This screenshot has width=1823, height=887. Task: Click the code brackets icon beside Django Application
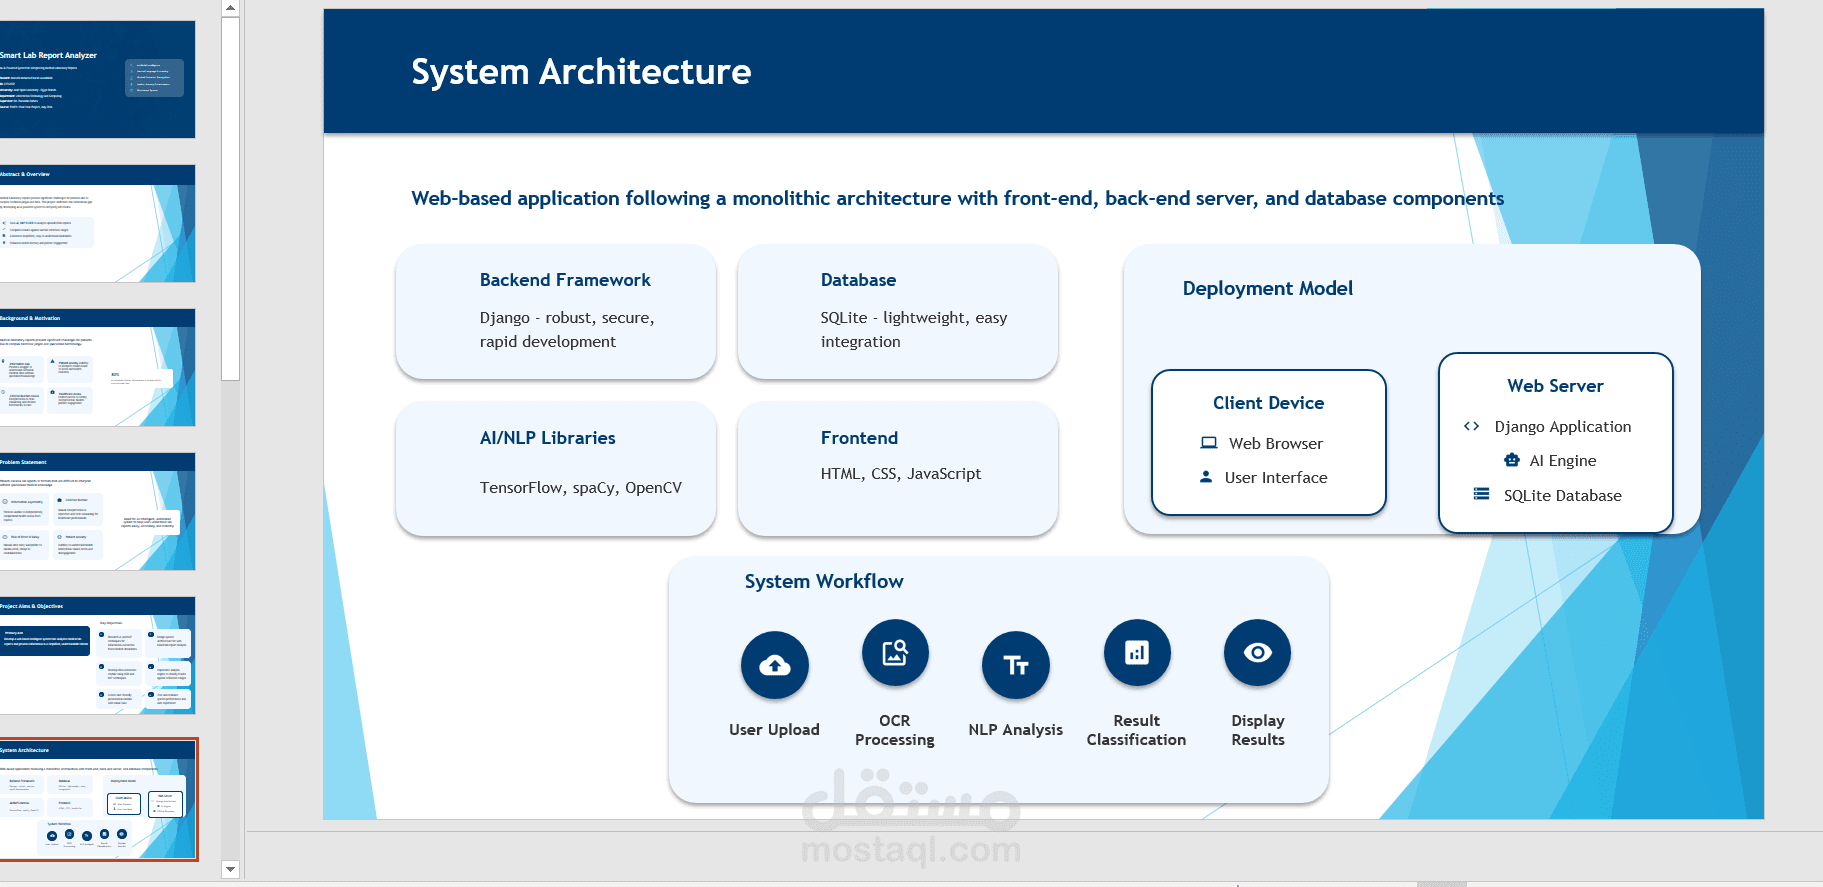coord(1471,426)
